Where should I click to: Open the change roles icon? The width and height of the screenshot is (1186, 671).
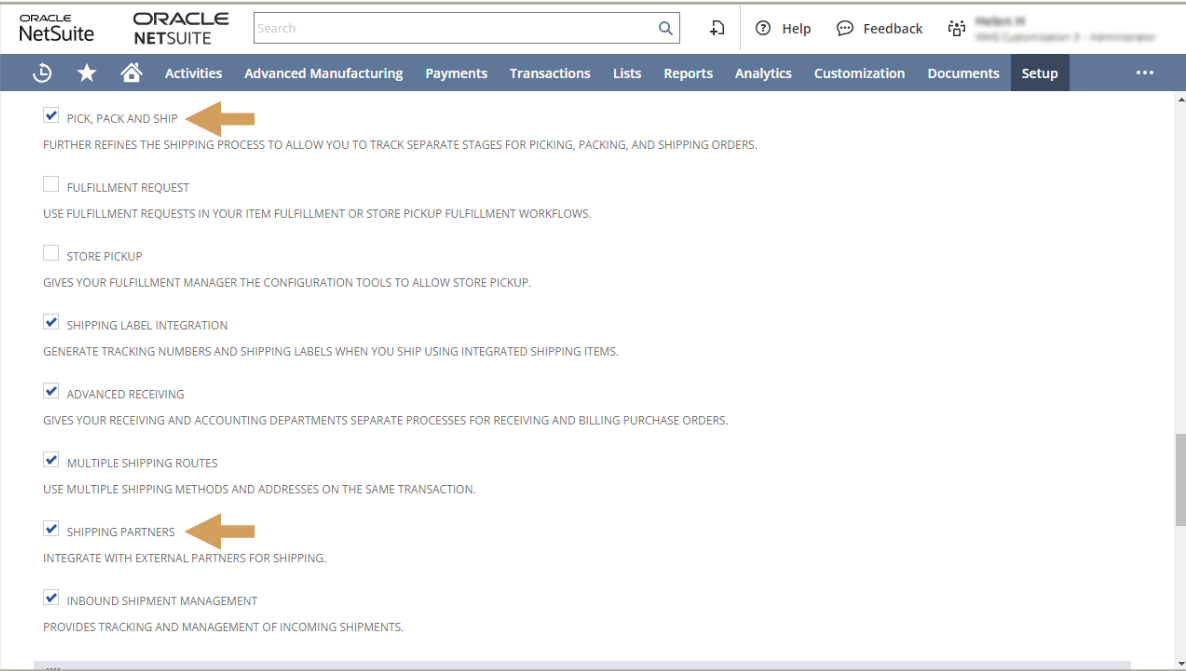[x=957, y=28]
